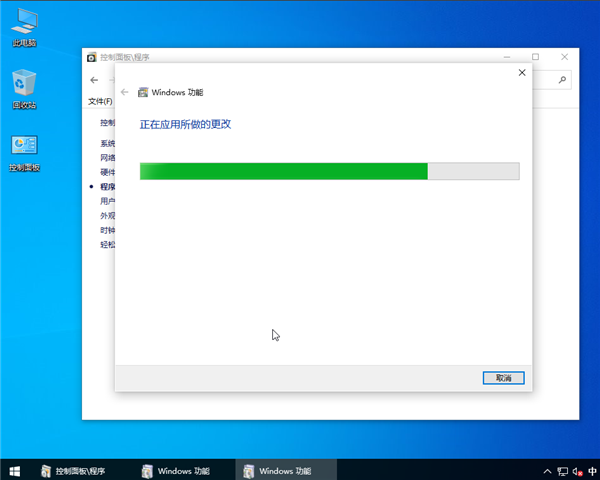
Task: Expand the hidden tray icons chevron
Action: pyautogui.click(x=547, y=470)
